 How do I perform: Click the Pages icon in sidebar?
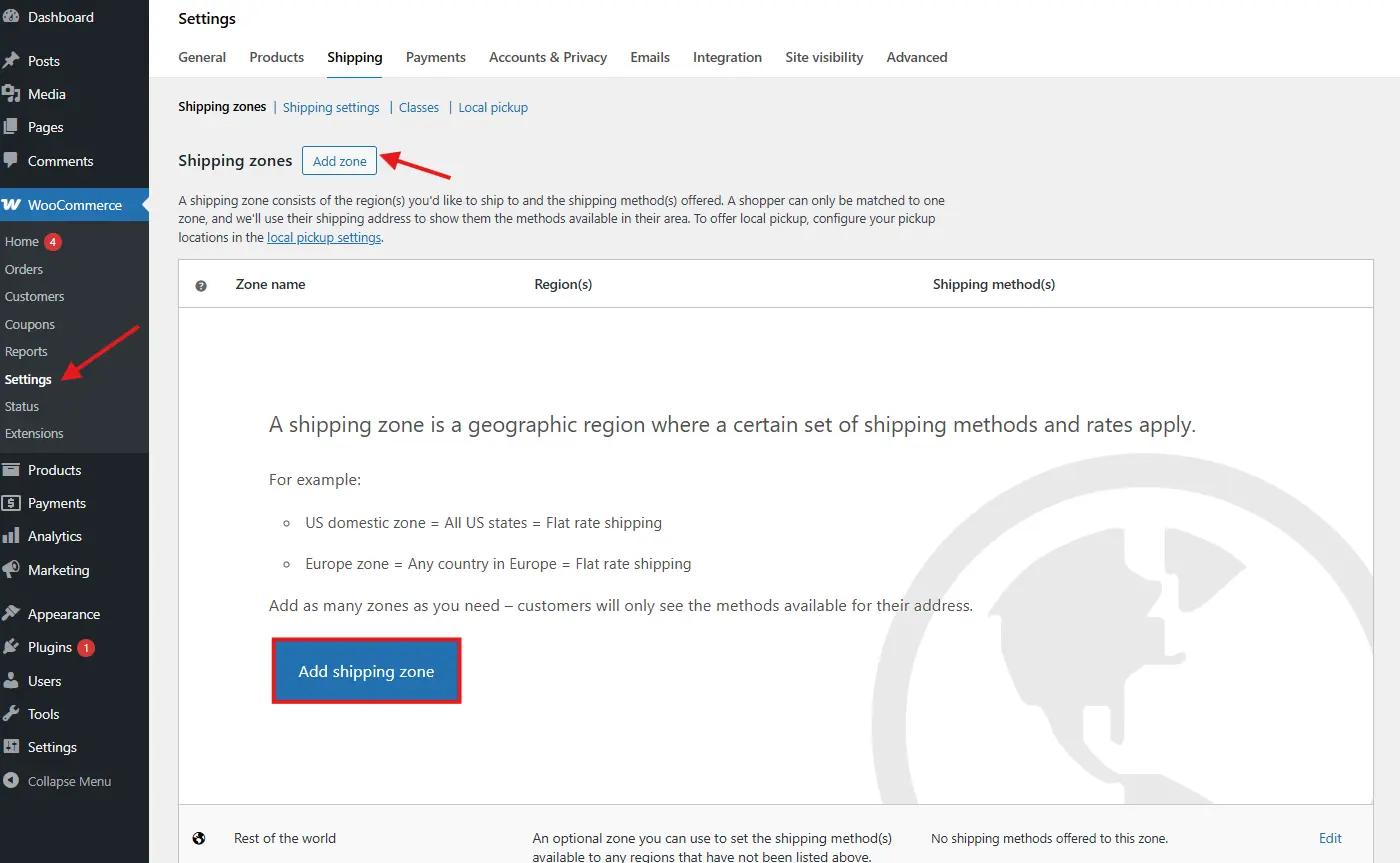coord(11,127)
